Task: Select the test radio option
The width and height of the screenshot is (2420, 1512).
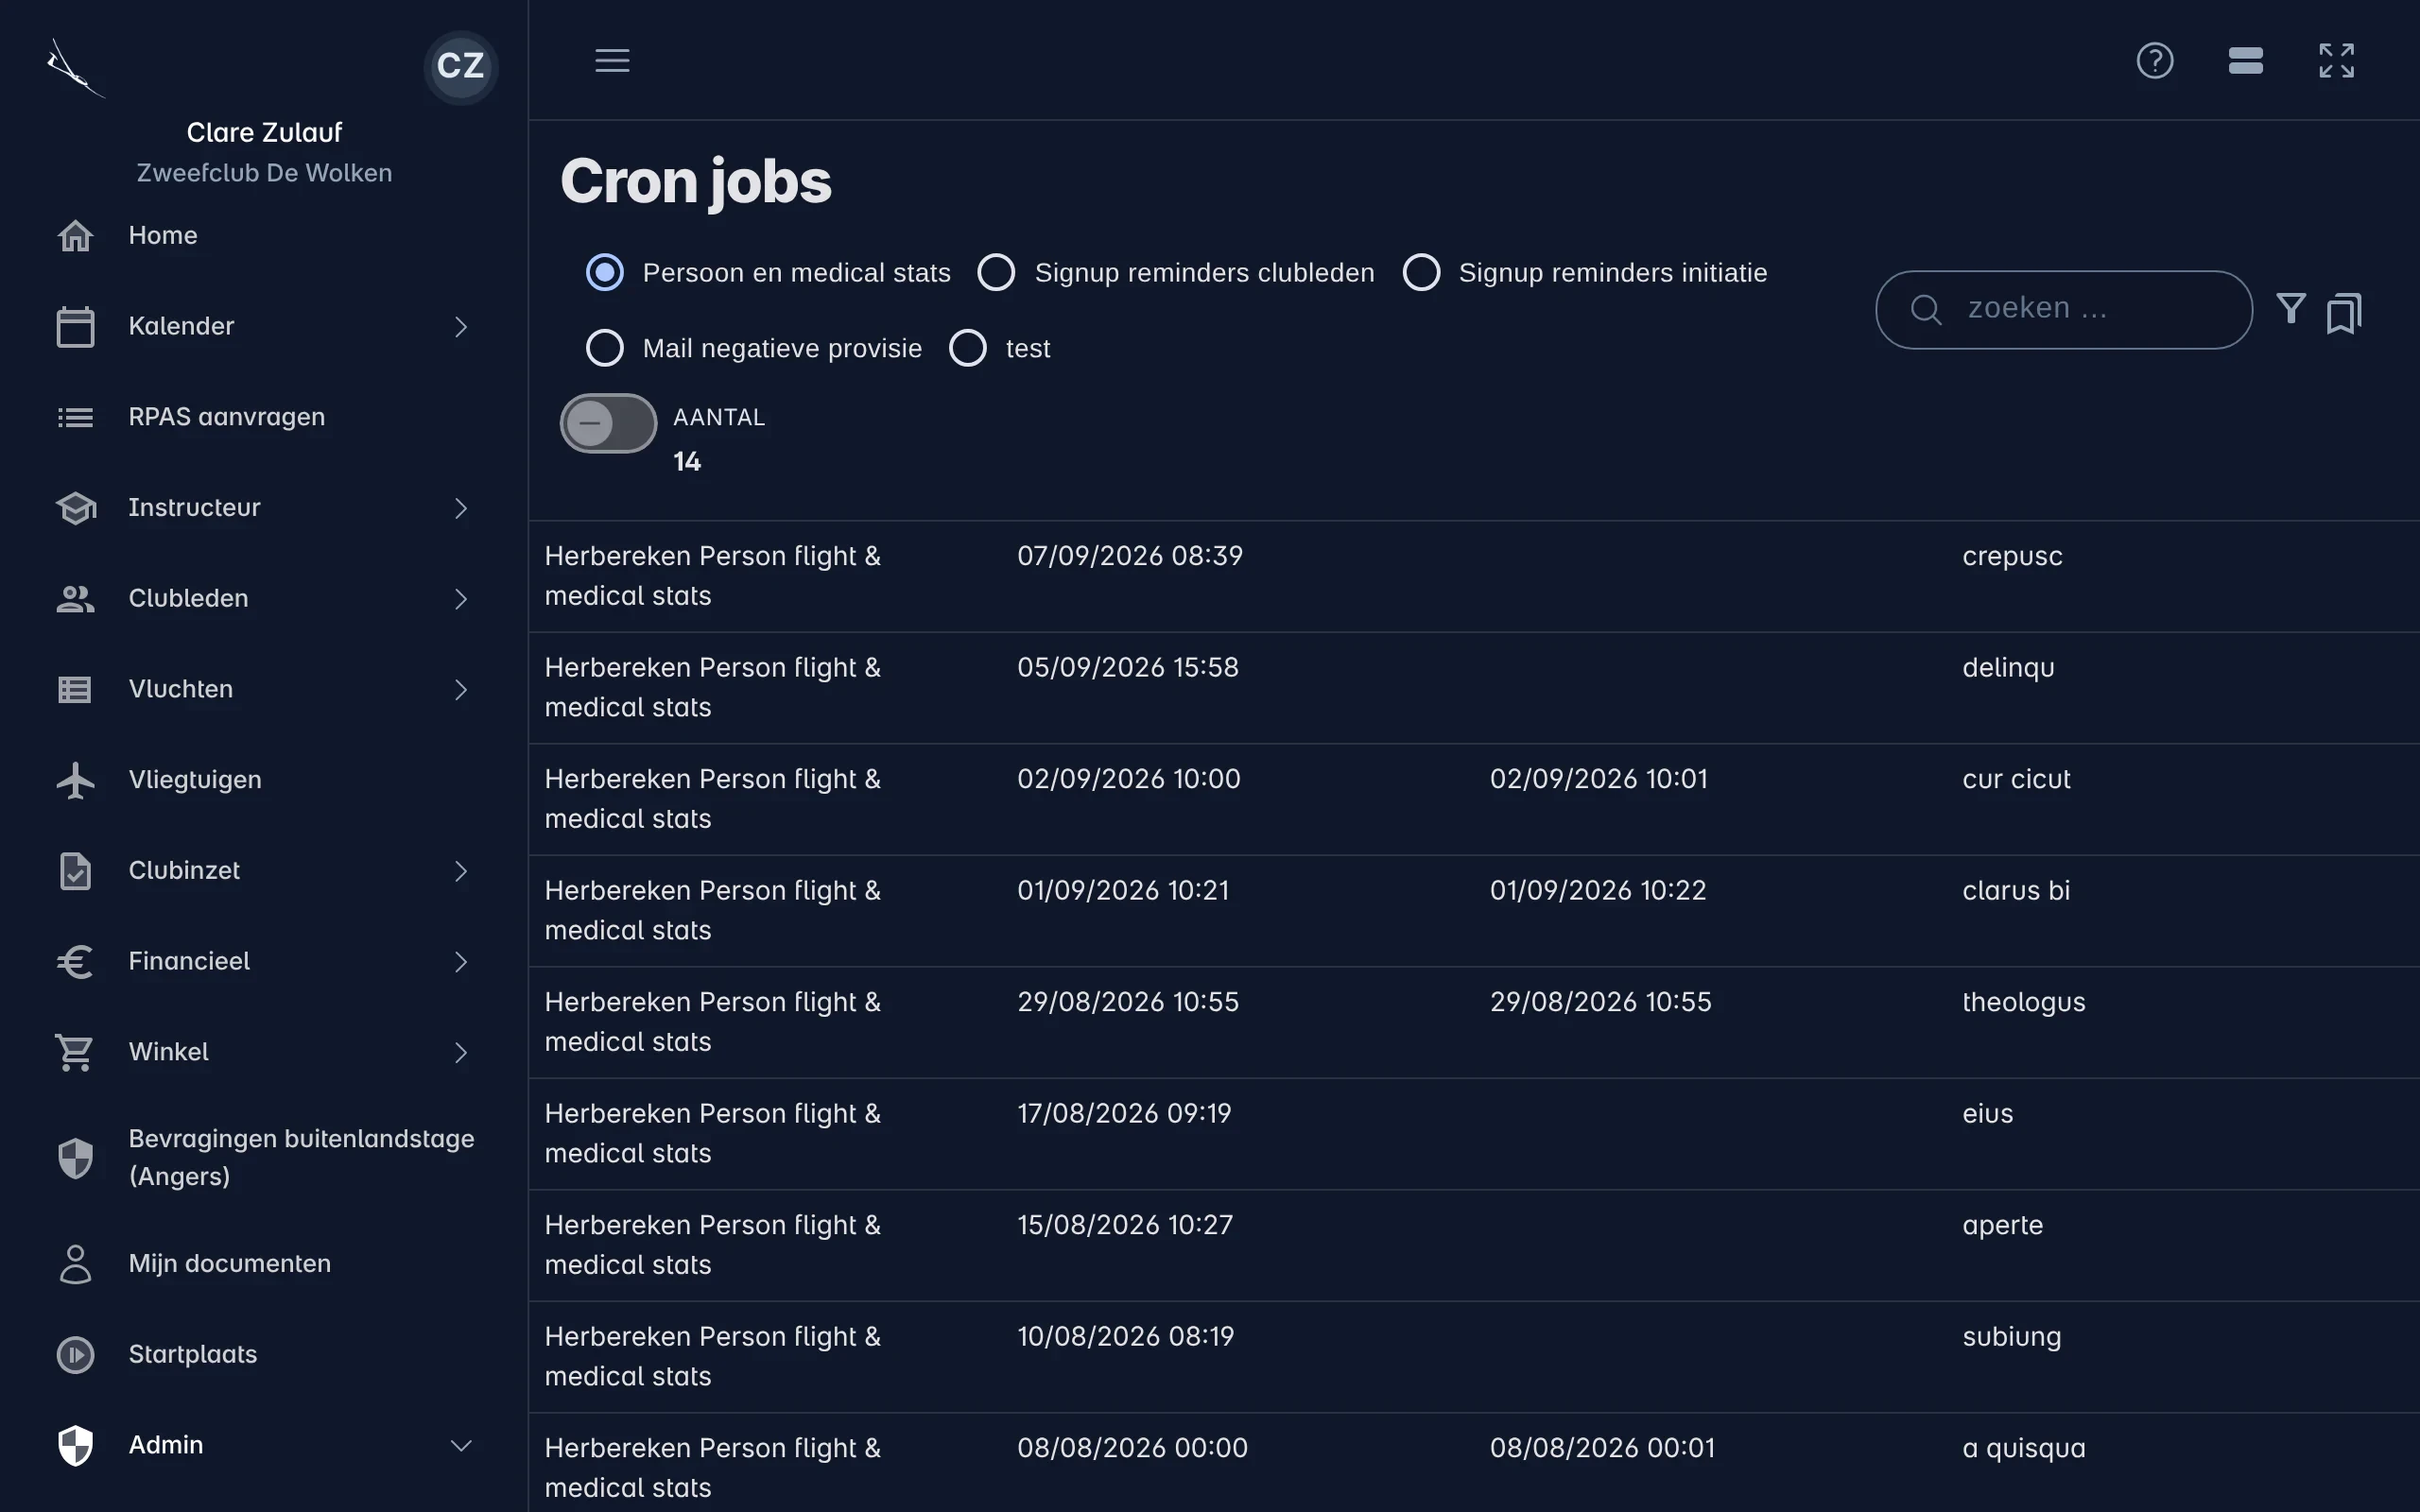Action: click(967, 348)
